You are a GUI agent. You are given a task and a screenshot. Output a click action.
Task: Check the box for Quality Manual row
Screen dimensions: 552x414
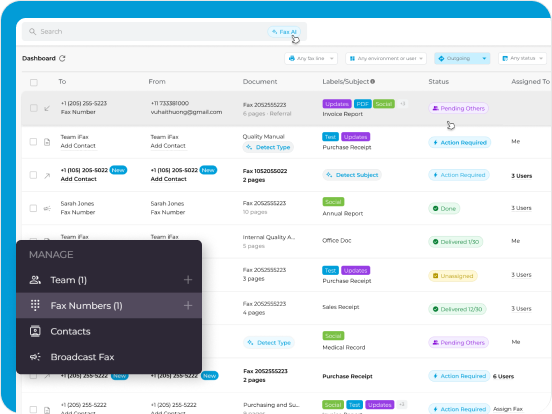point(33,142)
